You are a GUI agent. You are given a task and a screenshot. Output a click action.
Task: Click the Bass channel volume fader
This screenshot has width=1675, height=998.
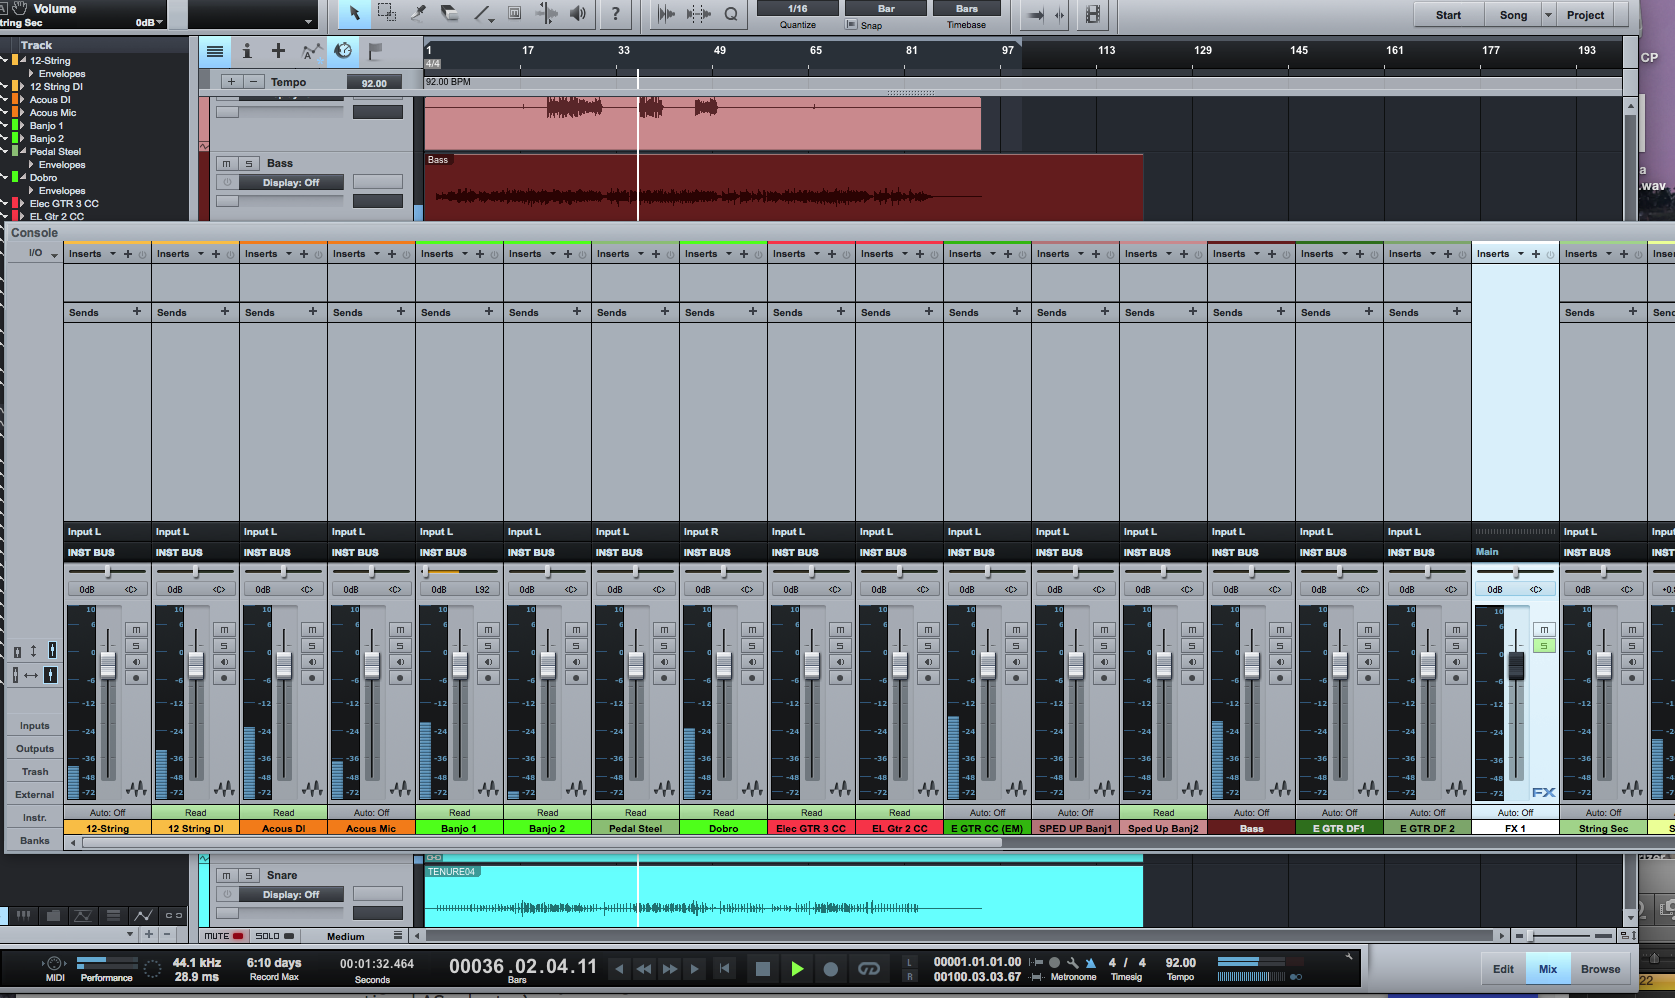pos(1252,664)
